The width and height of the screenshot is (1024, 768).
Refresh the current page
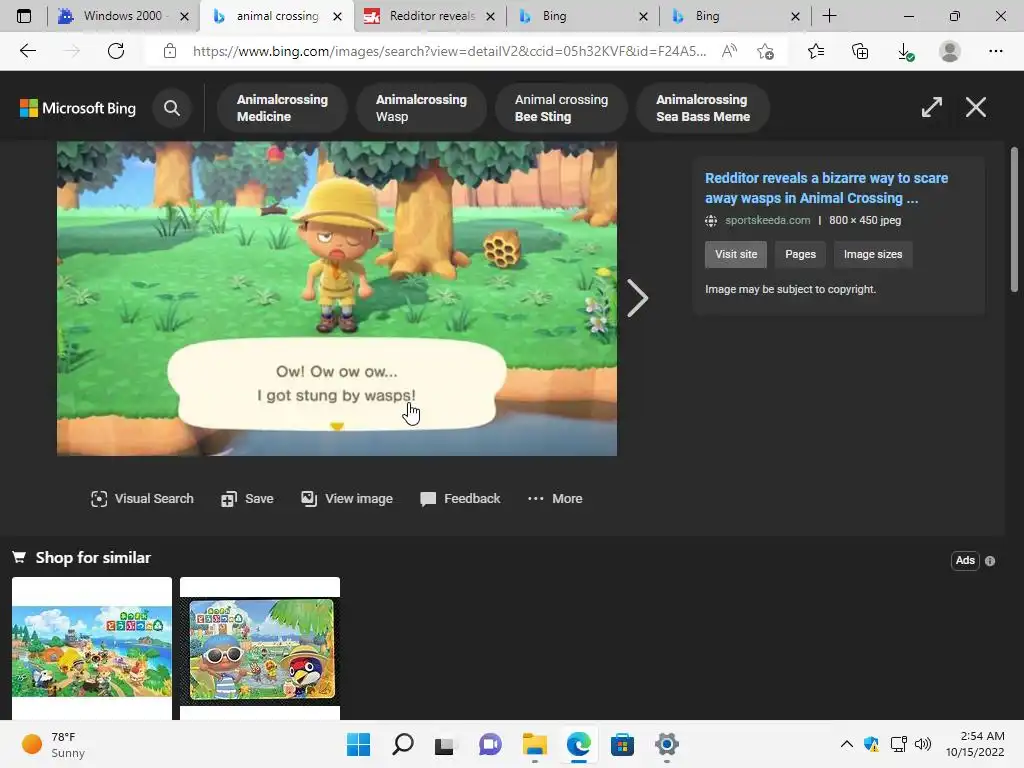click(x=116, y=51)
